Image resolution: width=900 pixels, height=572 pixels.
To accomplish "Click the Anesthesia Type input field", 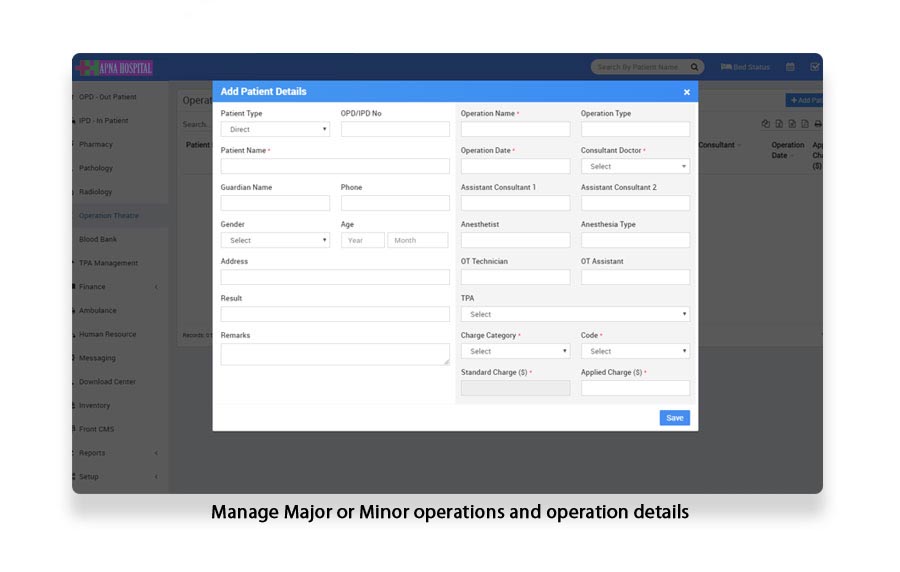I will click(635, 240).
